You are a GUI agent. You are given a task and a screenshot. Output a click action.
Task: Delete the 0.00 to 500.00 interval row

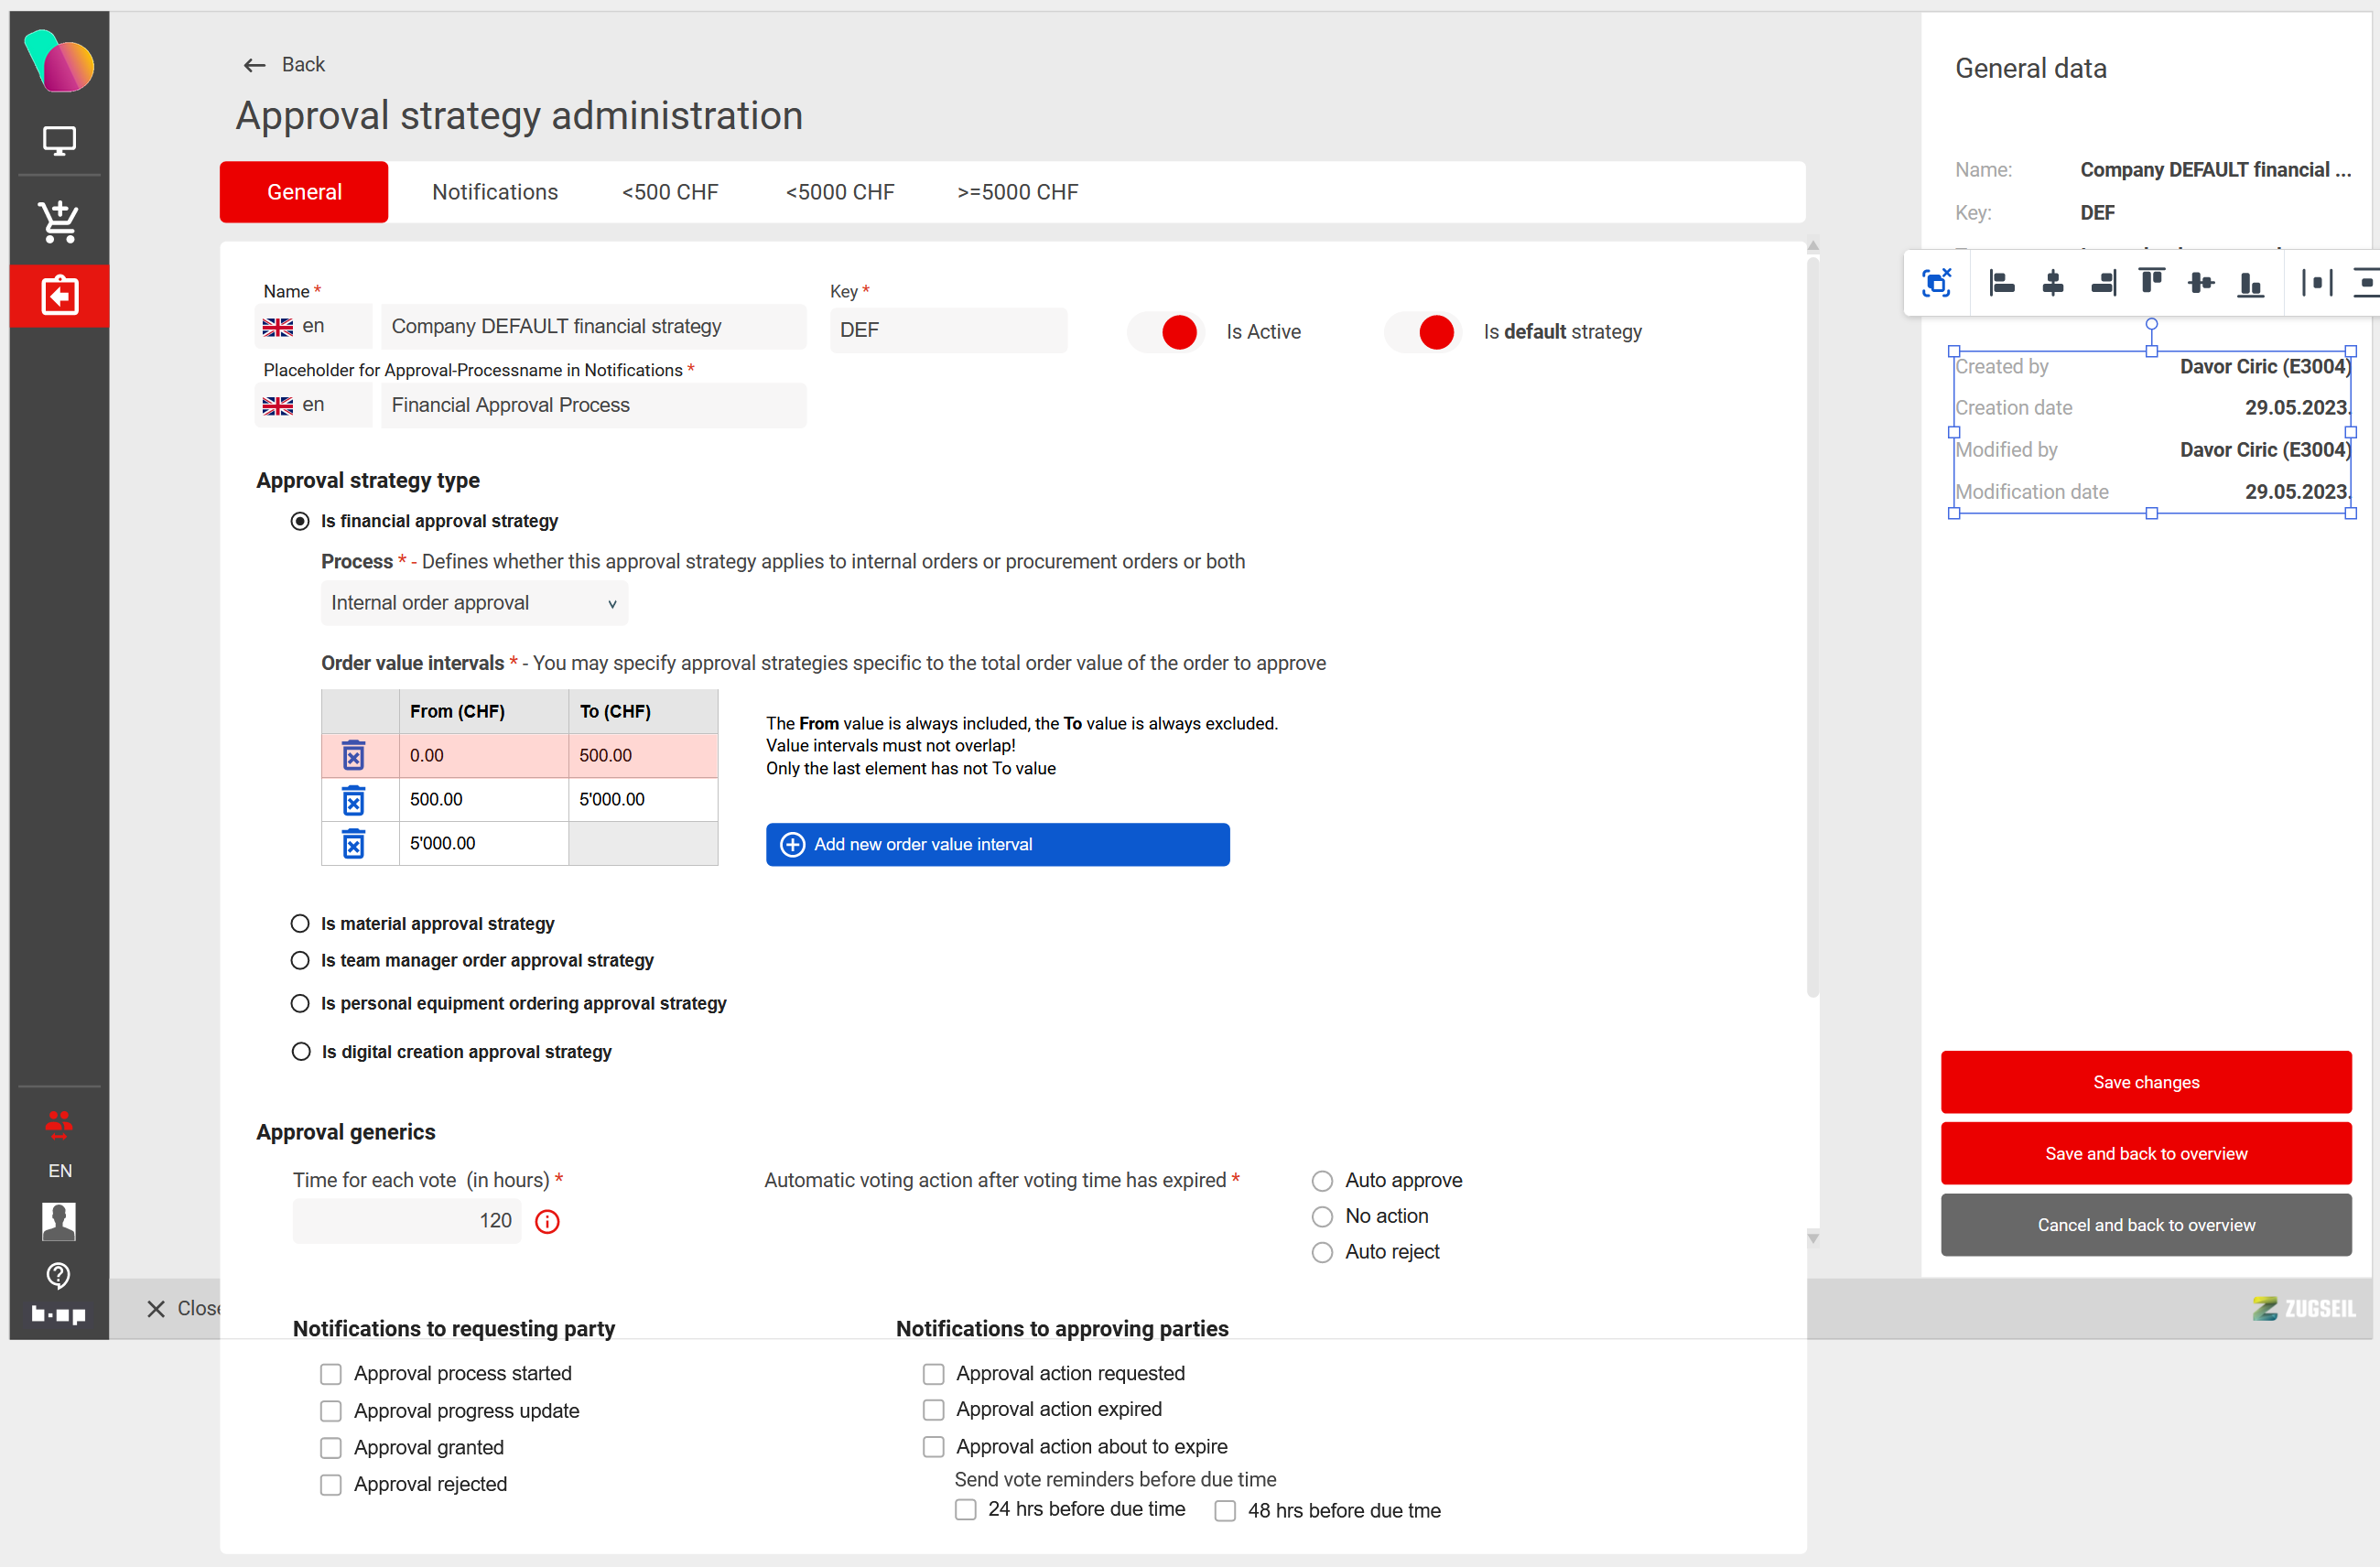tap(353, 756)
